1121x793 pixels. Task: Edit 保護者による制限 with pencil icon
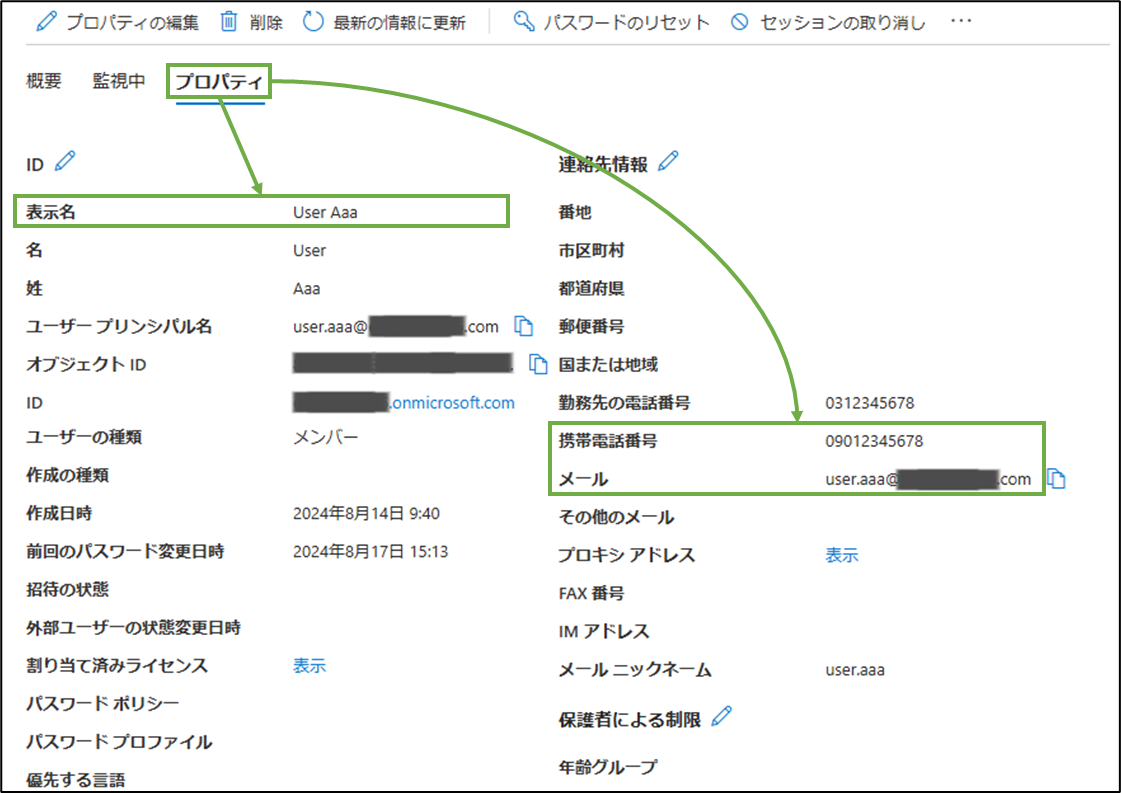pos(722,716)
